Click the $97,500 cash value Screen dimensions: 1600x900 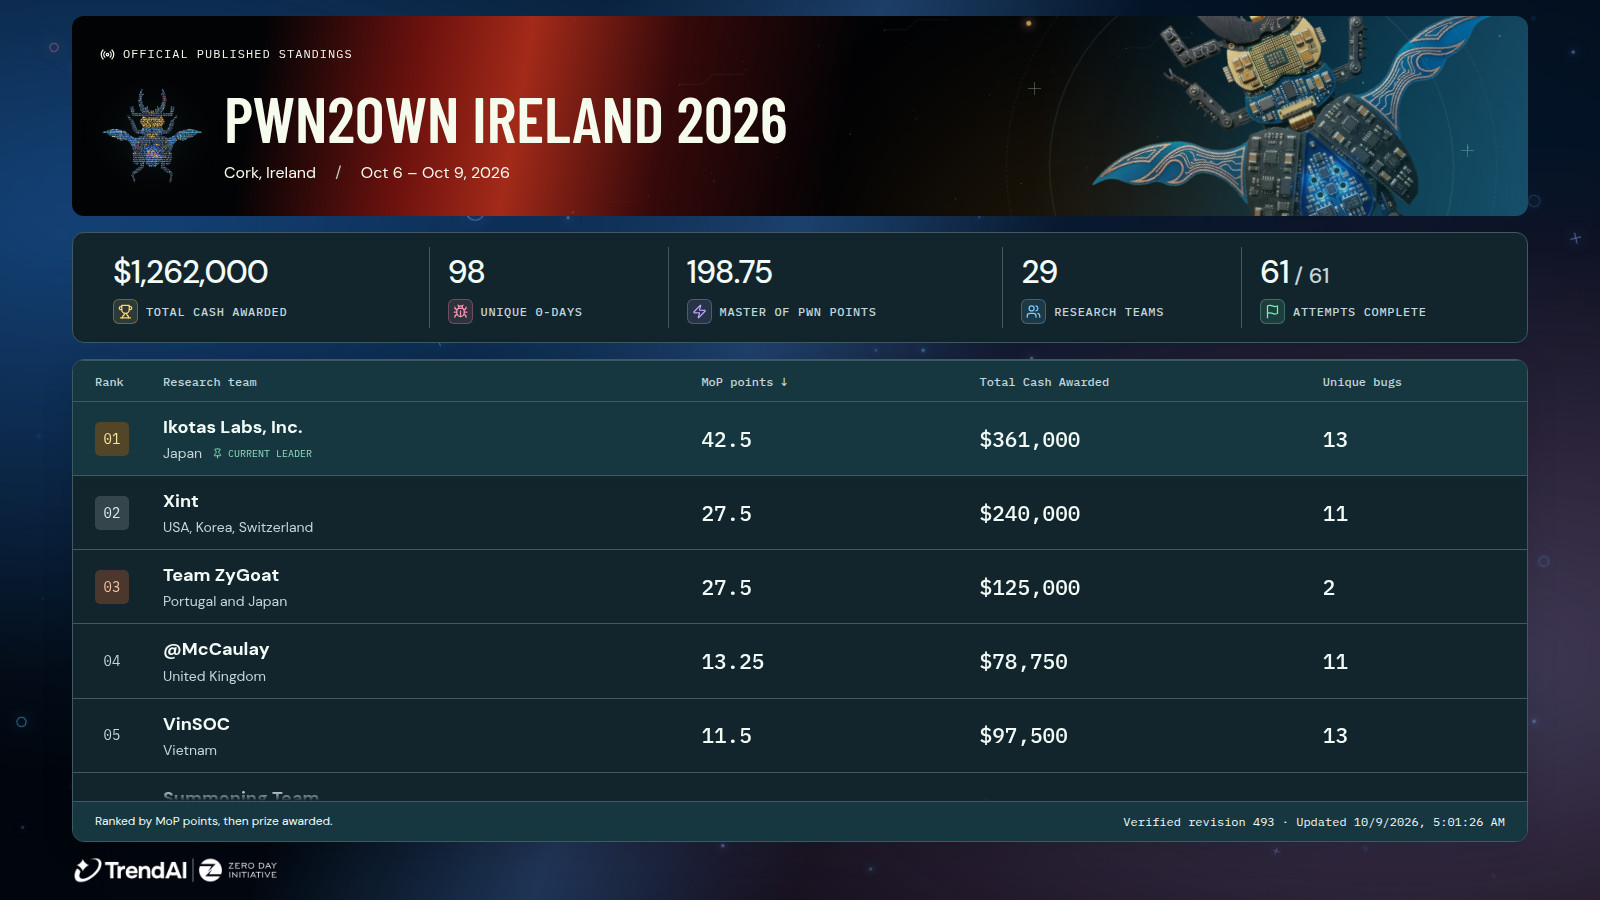pyautogui.click(x=1023, y=736)
